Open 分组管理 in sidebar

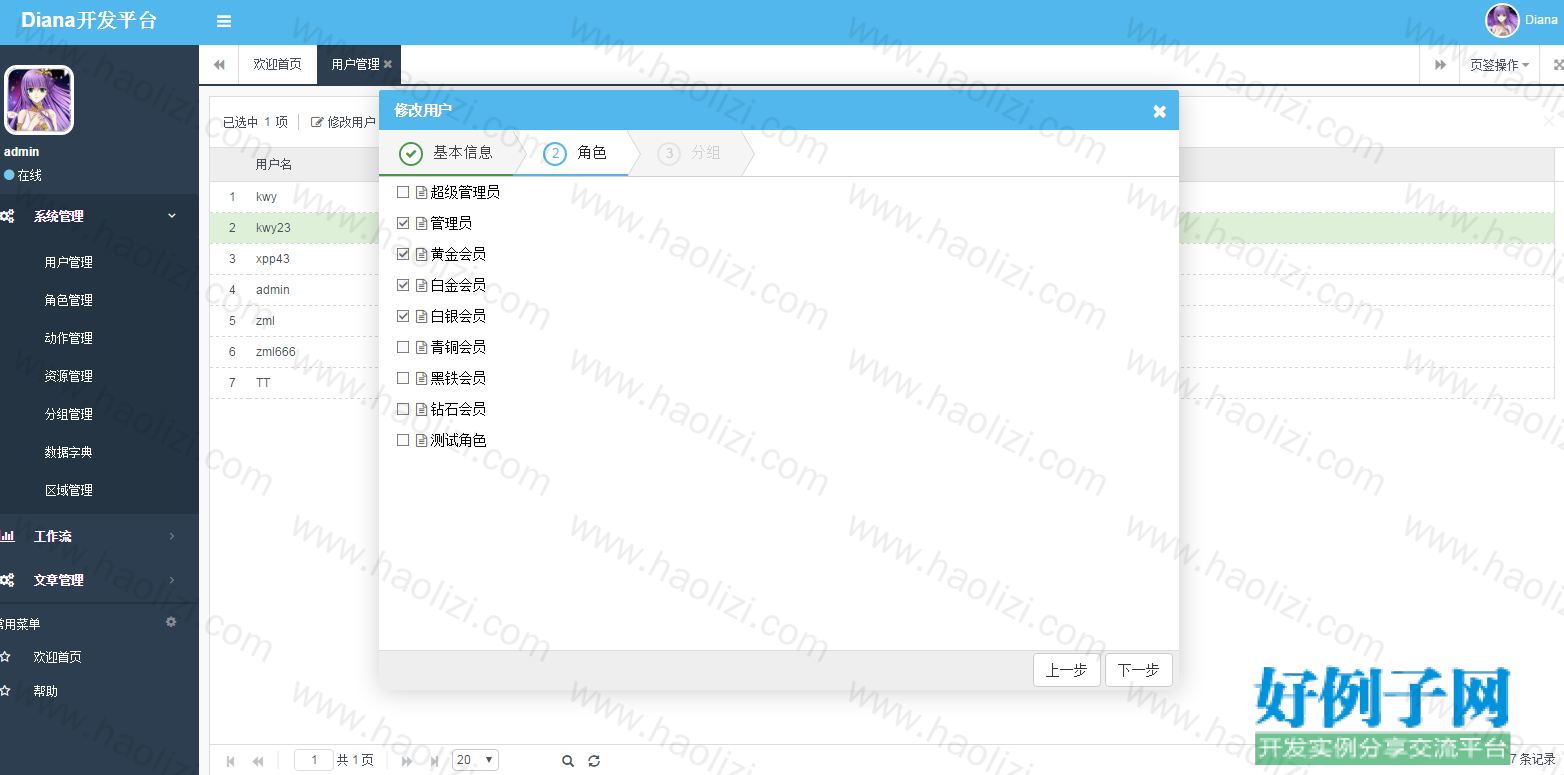click(x=69, y=414)
